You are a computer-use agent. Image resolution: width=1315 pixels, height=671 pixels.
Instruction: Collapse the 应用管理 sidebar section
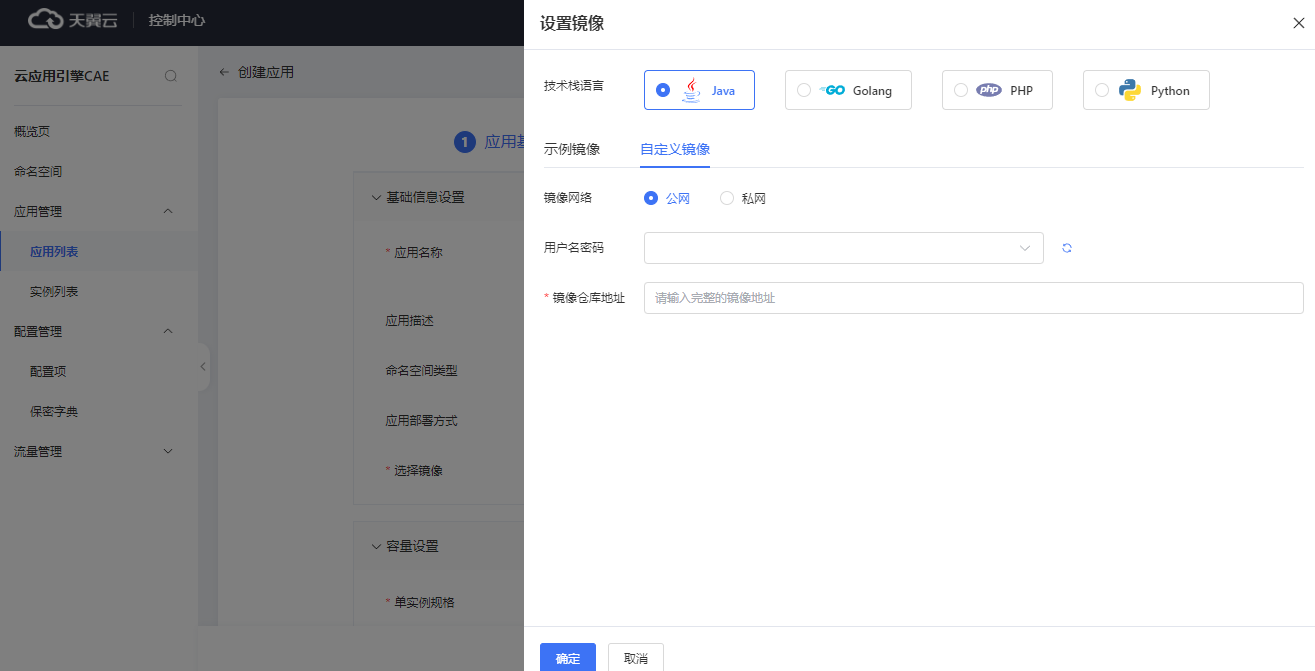point(168,211)
